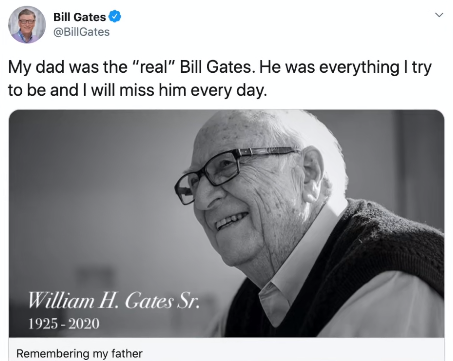Open the Bill Gates display name link

point(79,17)
